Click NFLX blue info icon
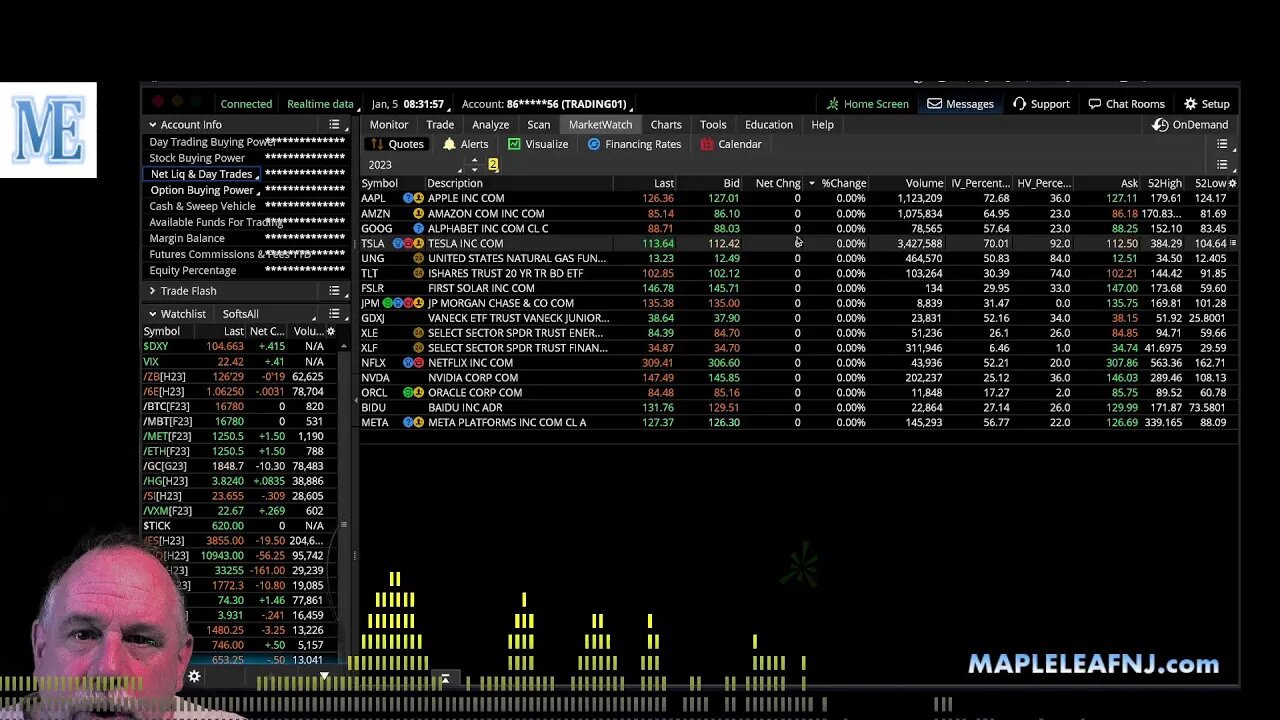 coord(408,363)
